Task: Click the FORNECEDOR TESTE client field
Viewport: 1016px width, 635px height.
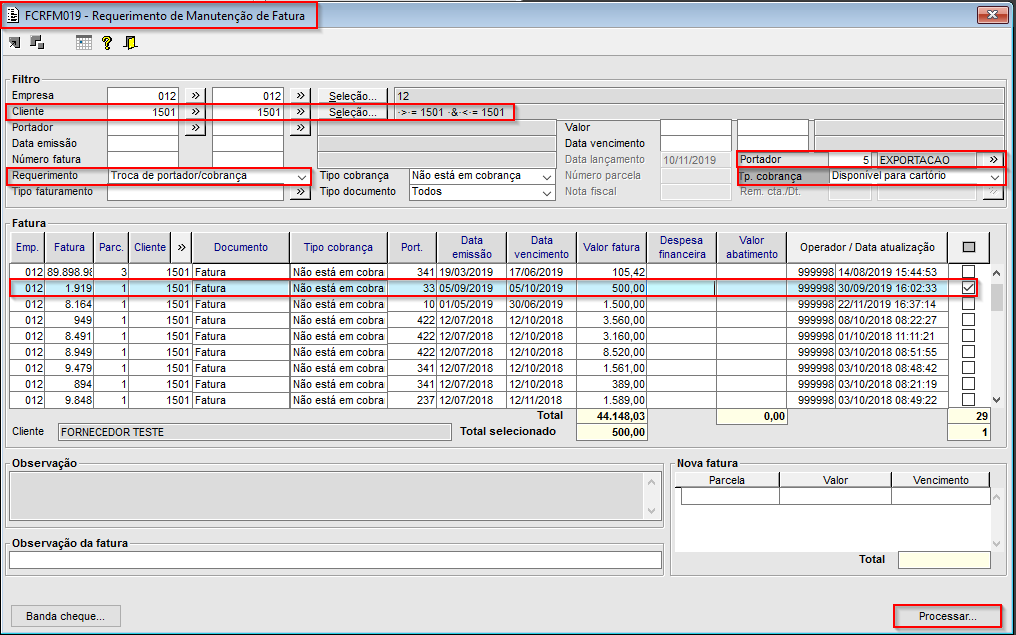Action: (254, 432)
